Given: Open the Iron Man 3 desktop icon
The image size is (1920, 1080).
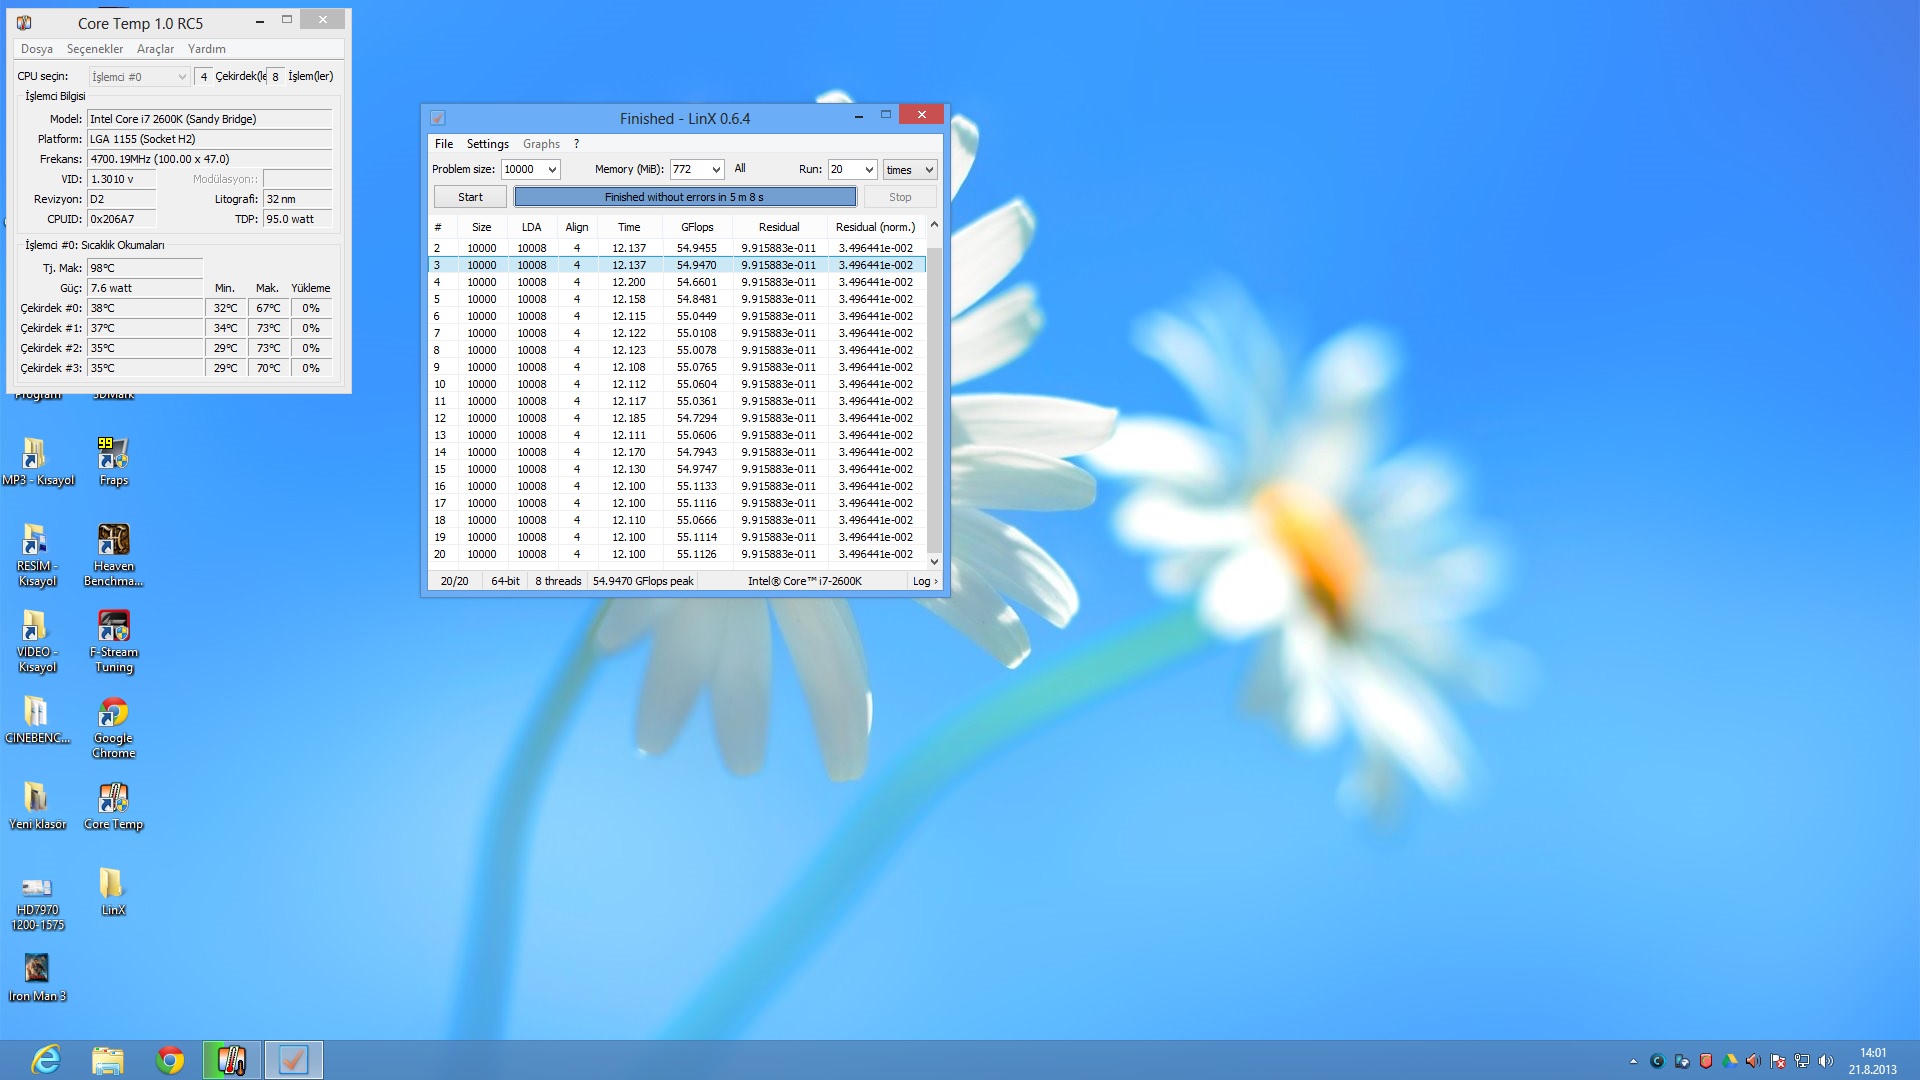Looking at the screenshot, I should point(37,977).
